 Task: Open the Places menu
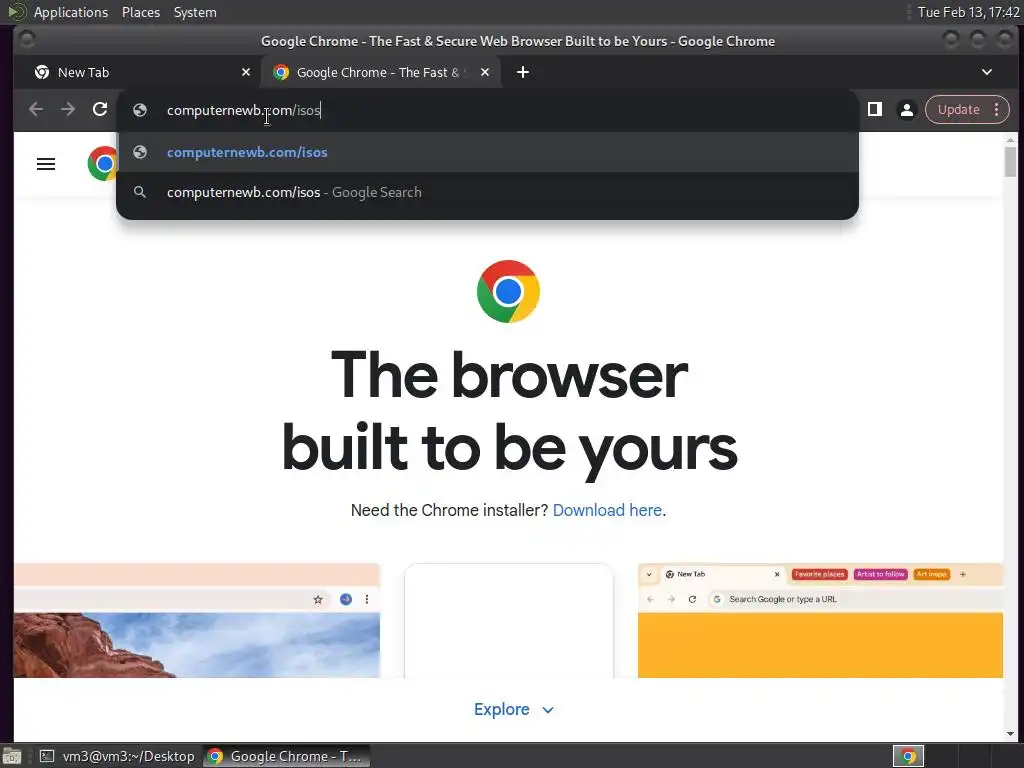(140, 12)
